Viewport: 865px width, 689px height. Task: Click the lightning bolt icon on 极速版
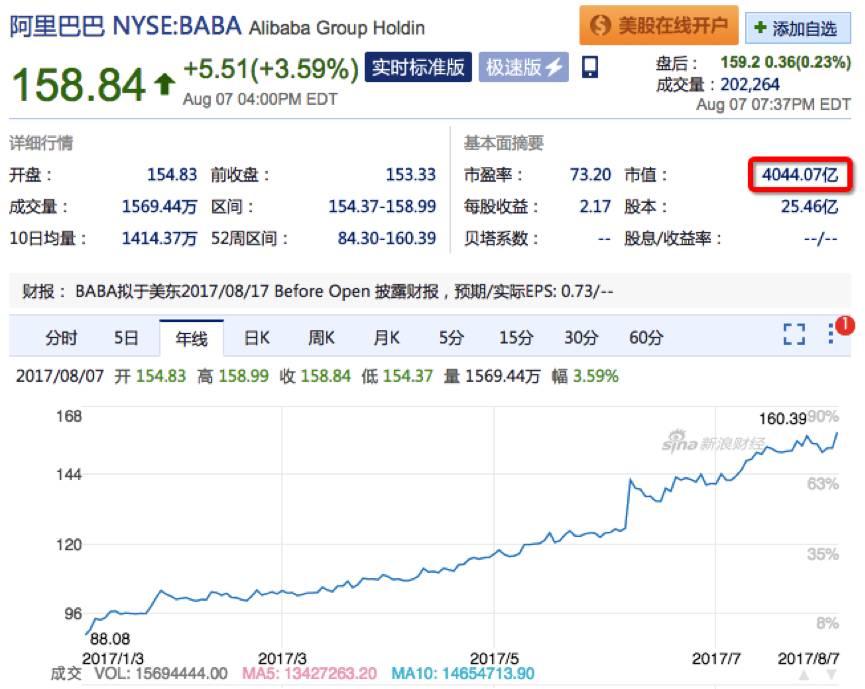554,67
